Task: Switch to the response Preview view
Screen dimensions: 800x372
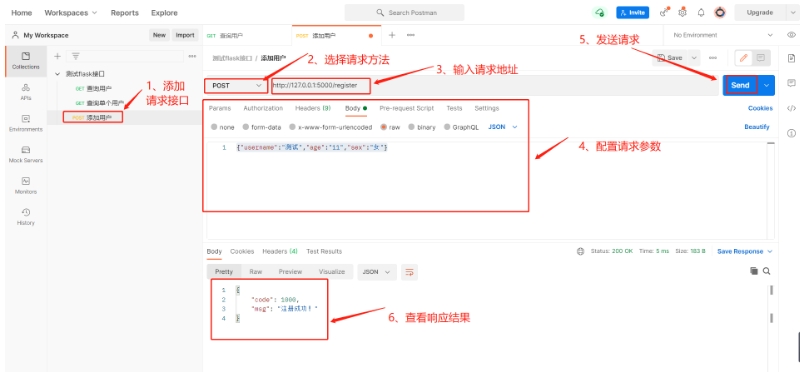Action: tap(290, 272)
